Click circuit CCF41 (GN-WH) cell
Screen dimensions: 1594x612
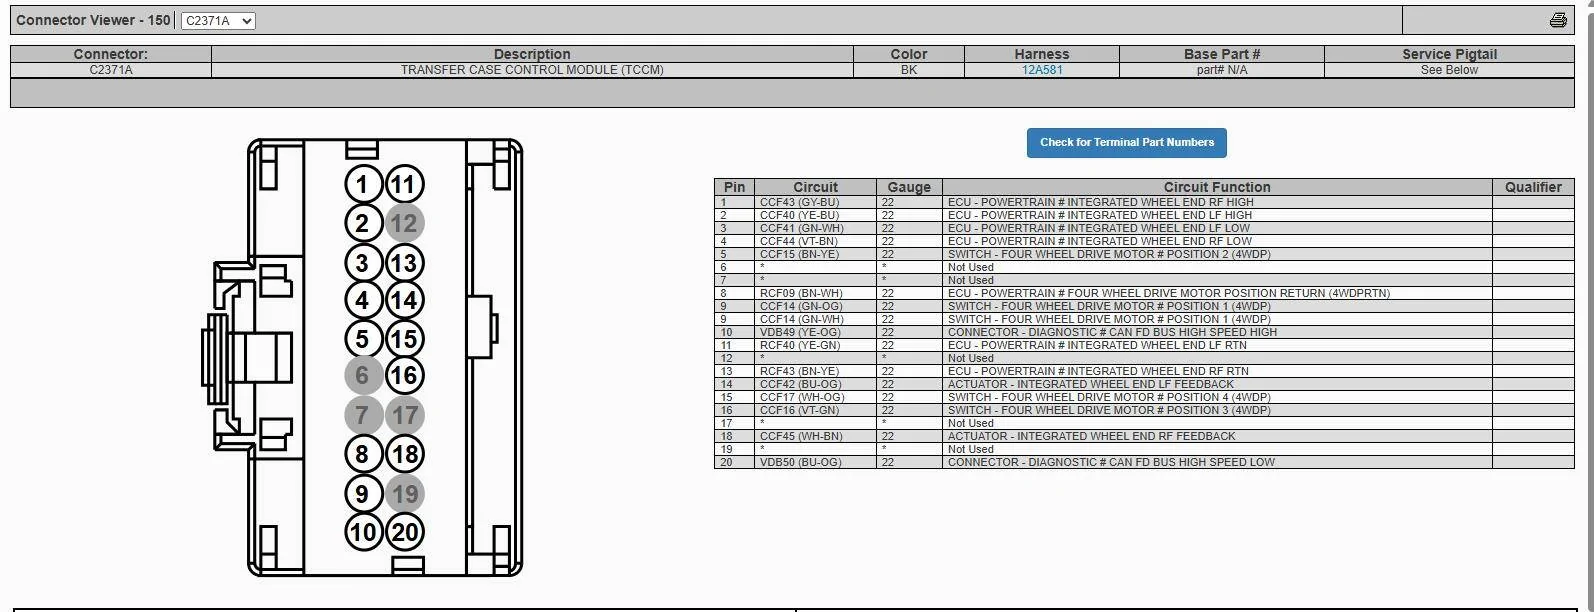coord(815,228)
